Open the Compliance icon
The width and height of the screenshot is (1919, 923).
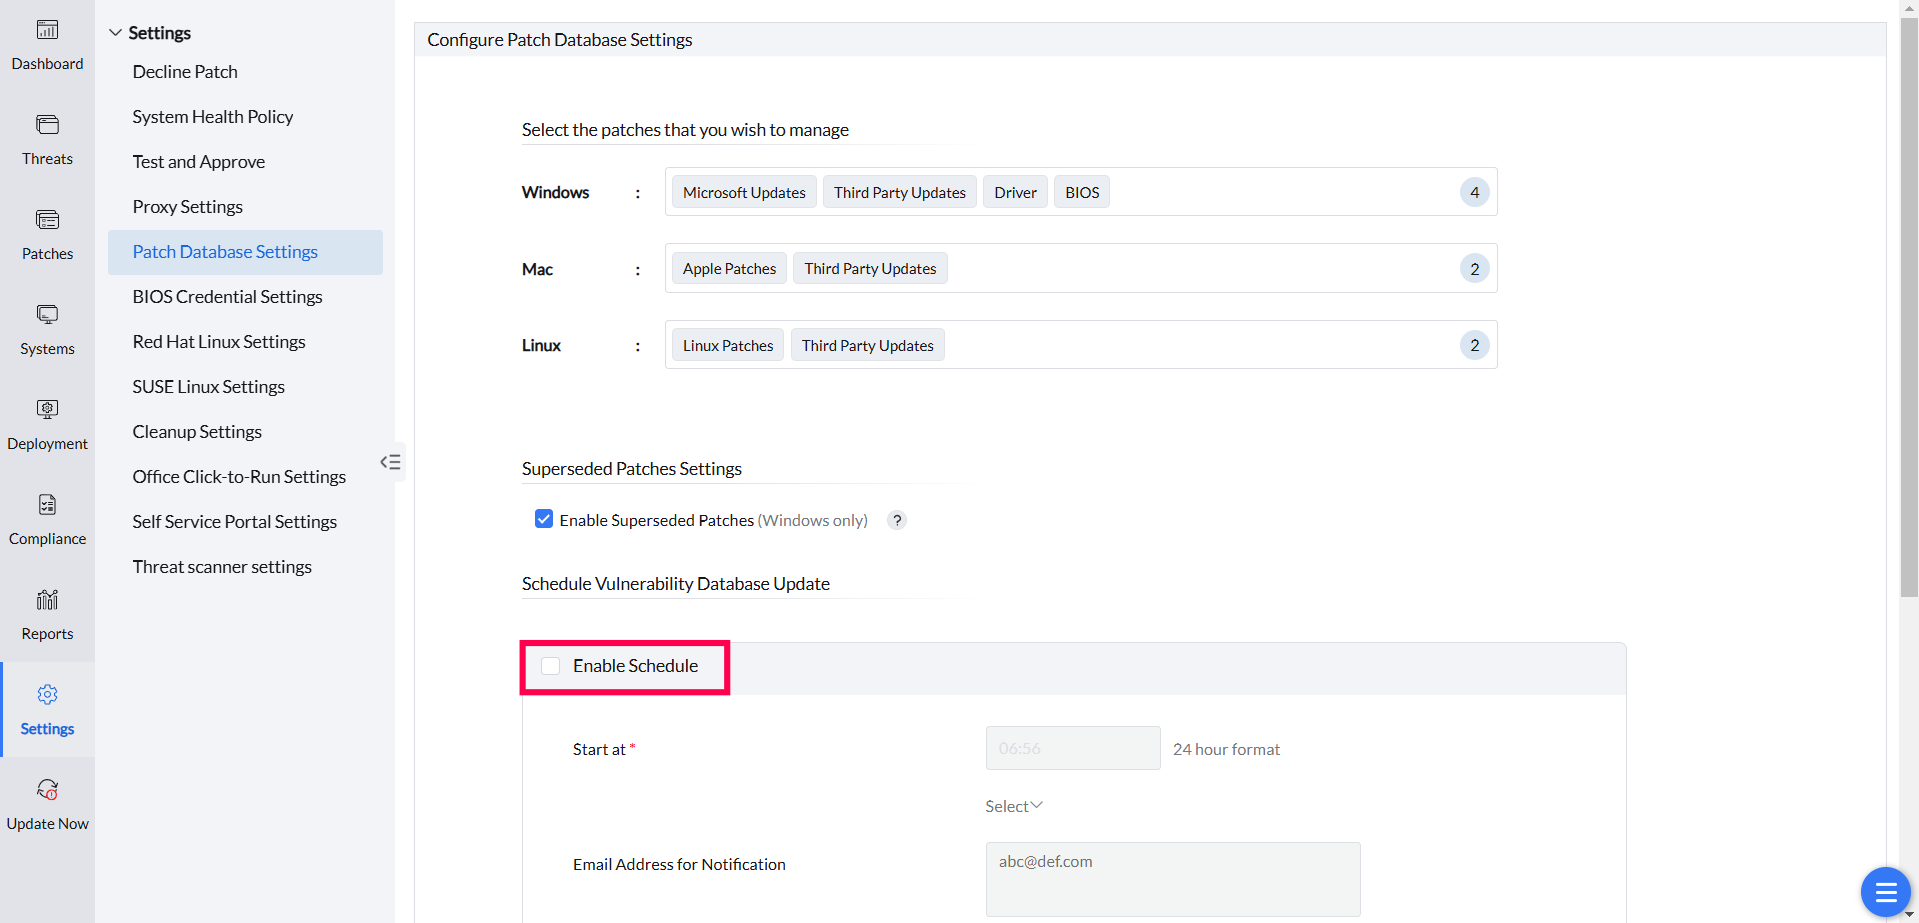click(47, 506)
